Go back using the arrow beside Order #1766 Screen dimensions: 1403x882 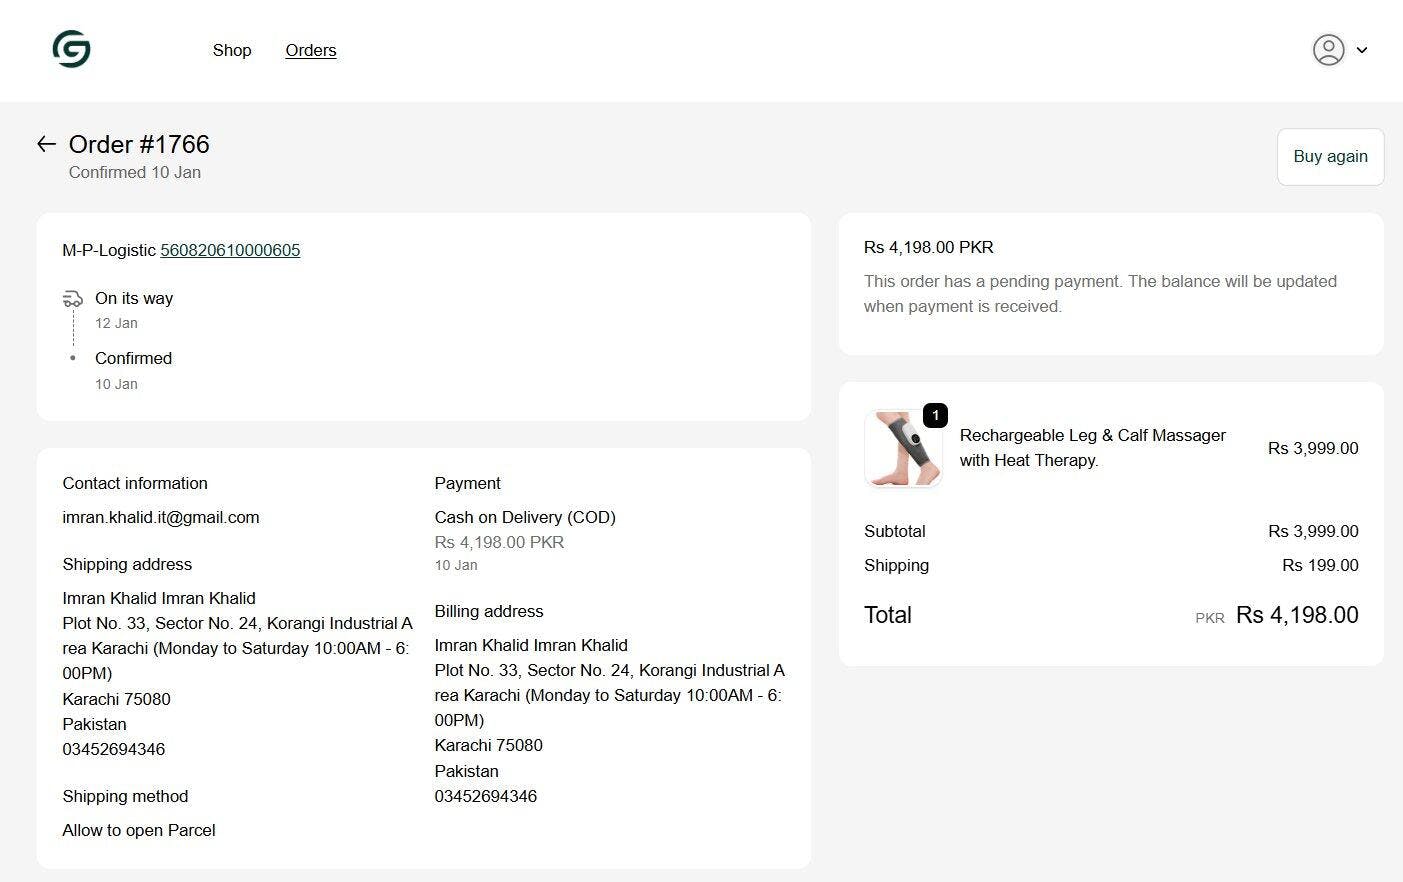(46, 144)
